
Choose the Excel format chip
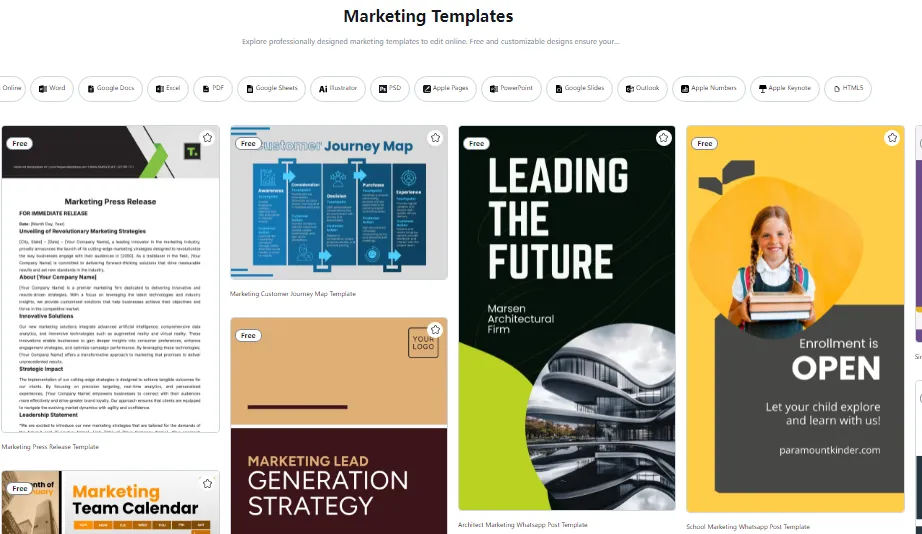[168, 89]
